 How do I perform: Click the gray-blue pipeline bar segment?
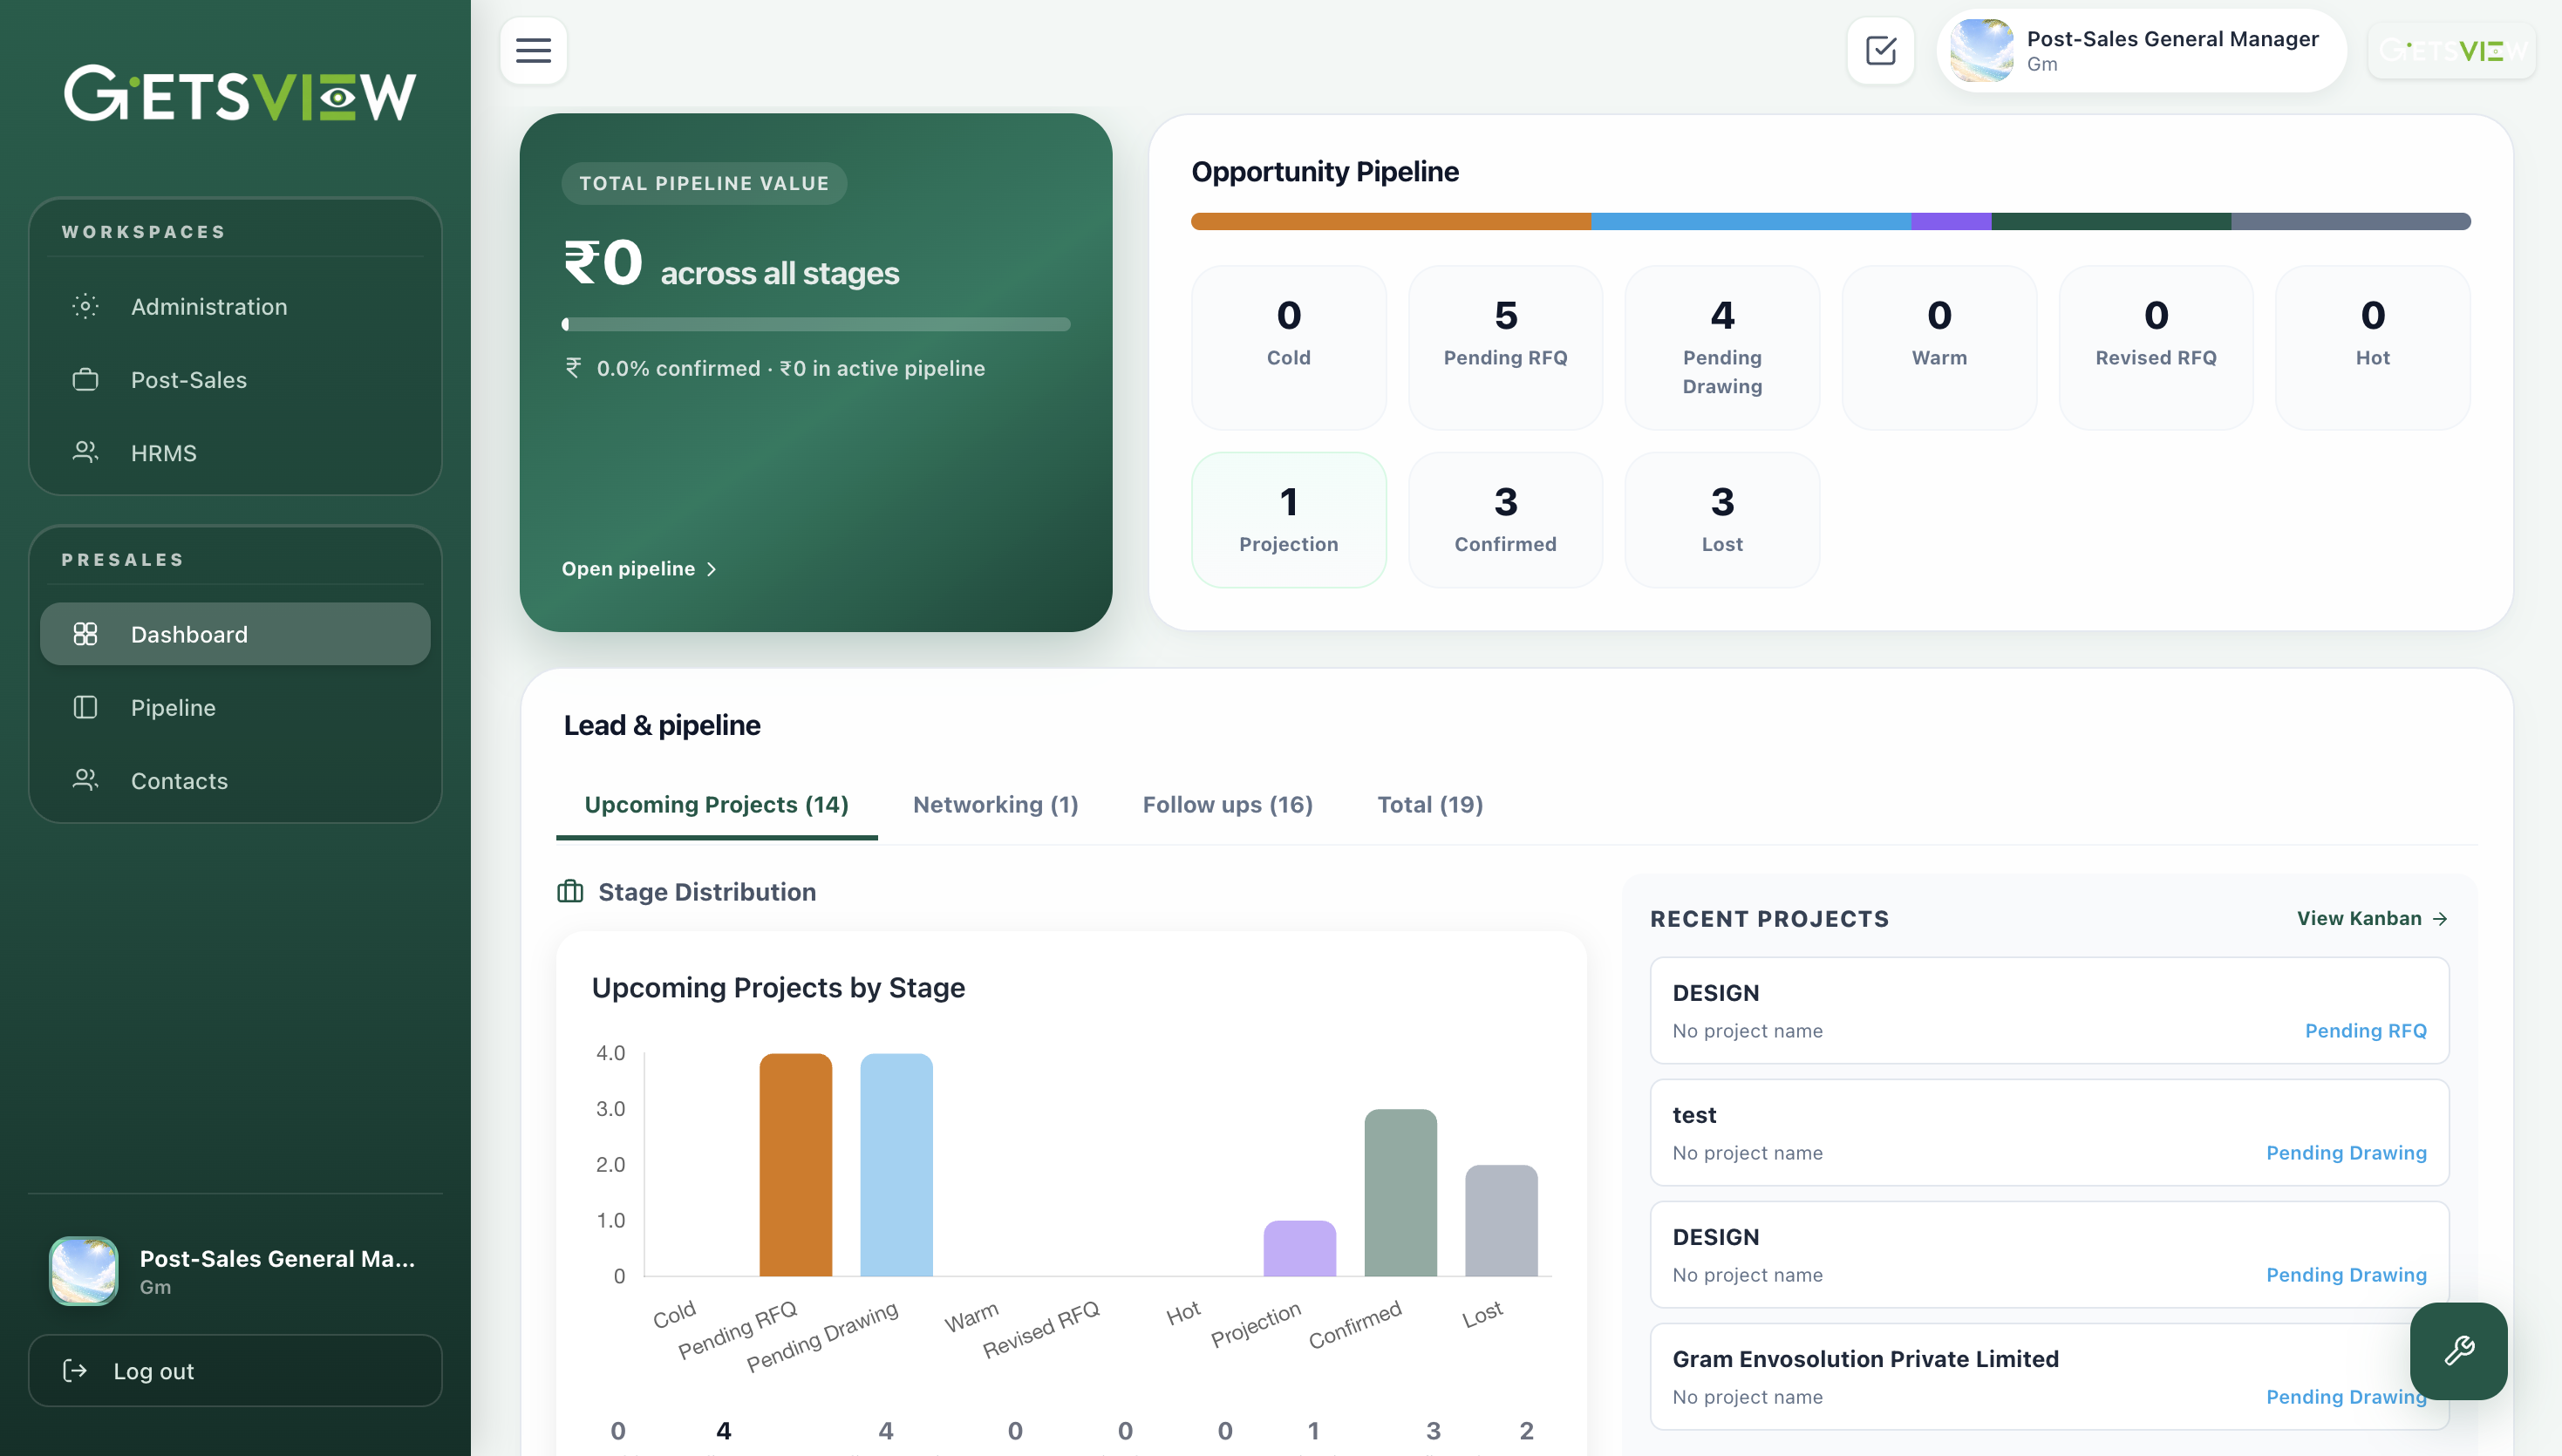pyautogui.click(x=2350, y=221)
